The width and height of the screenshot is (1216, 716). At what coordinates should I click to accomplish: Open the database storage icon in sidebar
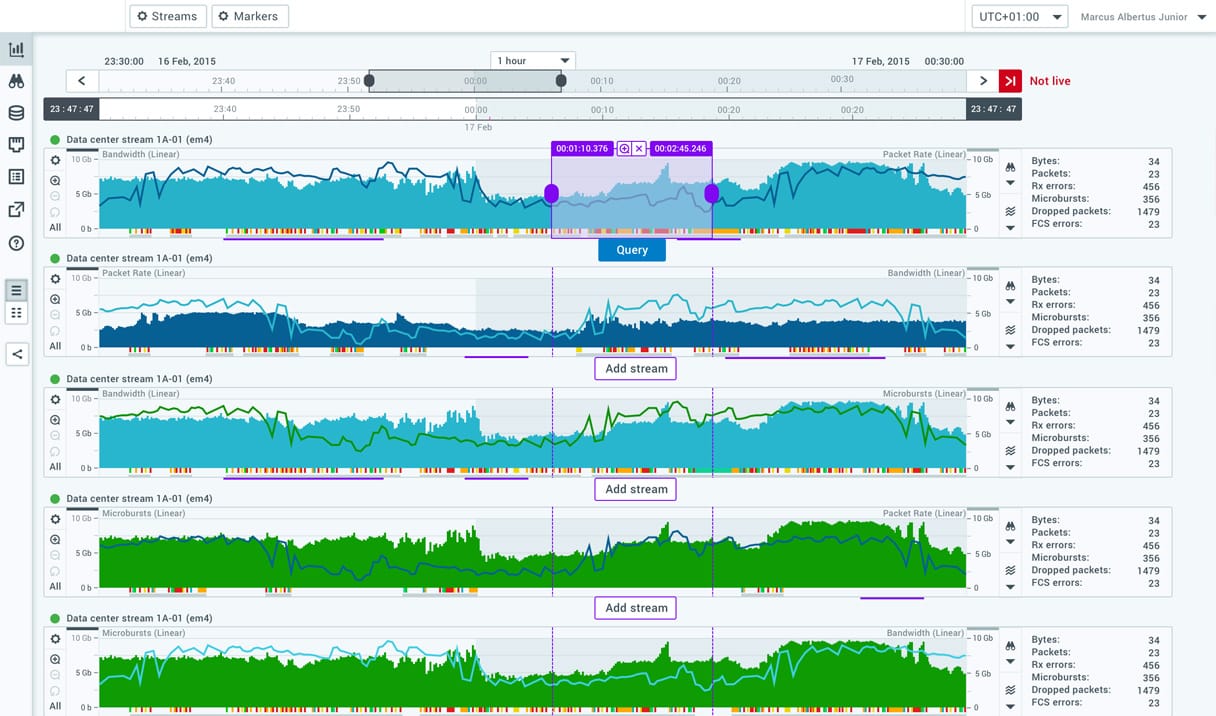pyautogui.click(x=16, y=113)
